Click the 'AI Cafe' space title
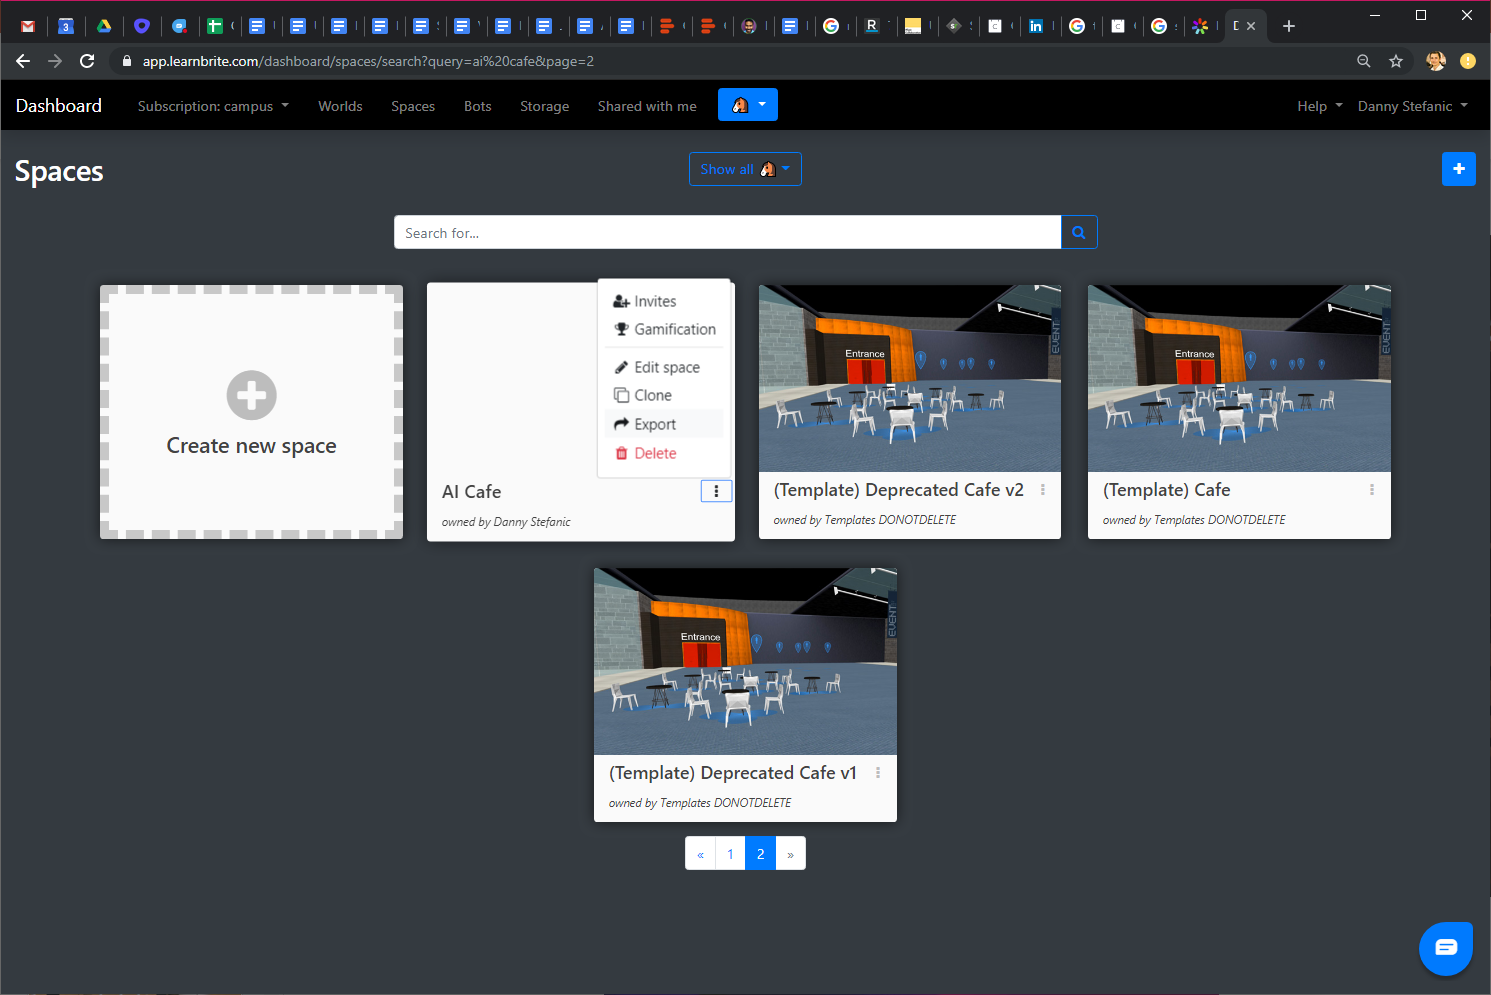Screen dimensions: 1491x995 (x=472, y=492)
